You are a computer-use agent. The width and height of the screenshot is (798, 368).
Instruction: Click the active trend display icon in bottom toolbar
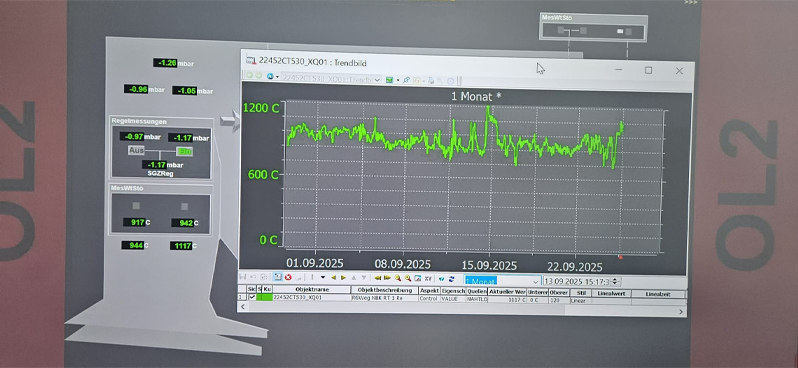278,277
